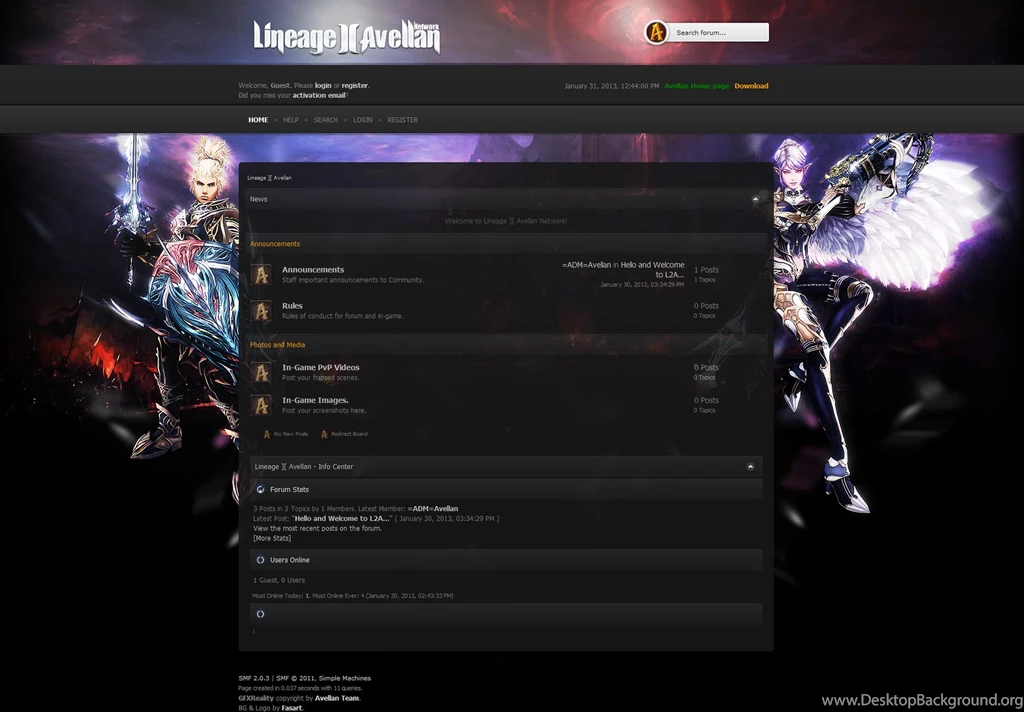Open last post 'Hello and Welcome to L2A...' in Announcements row
This screenshot has width=1024, height=712.
(652, 270)
